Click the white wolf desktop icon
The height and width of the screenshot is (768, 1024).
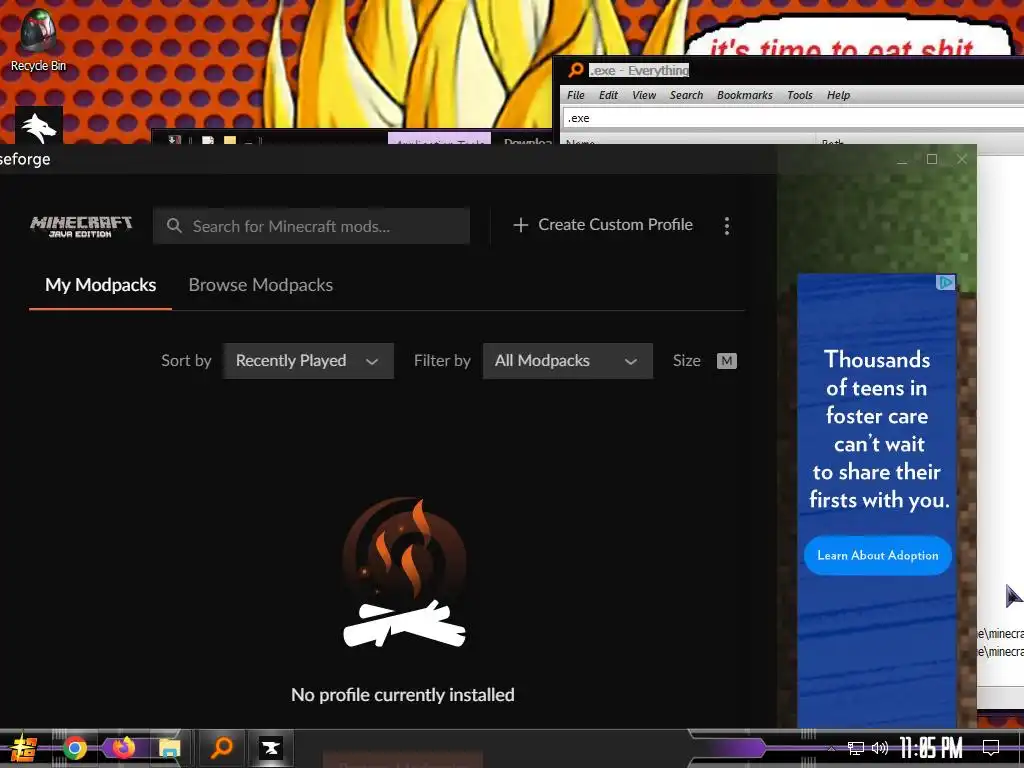[x=39, y=126]
